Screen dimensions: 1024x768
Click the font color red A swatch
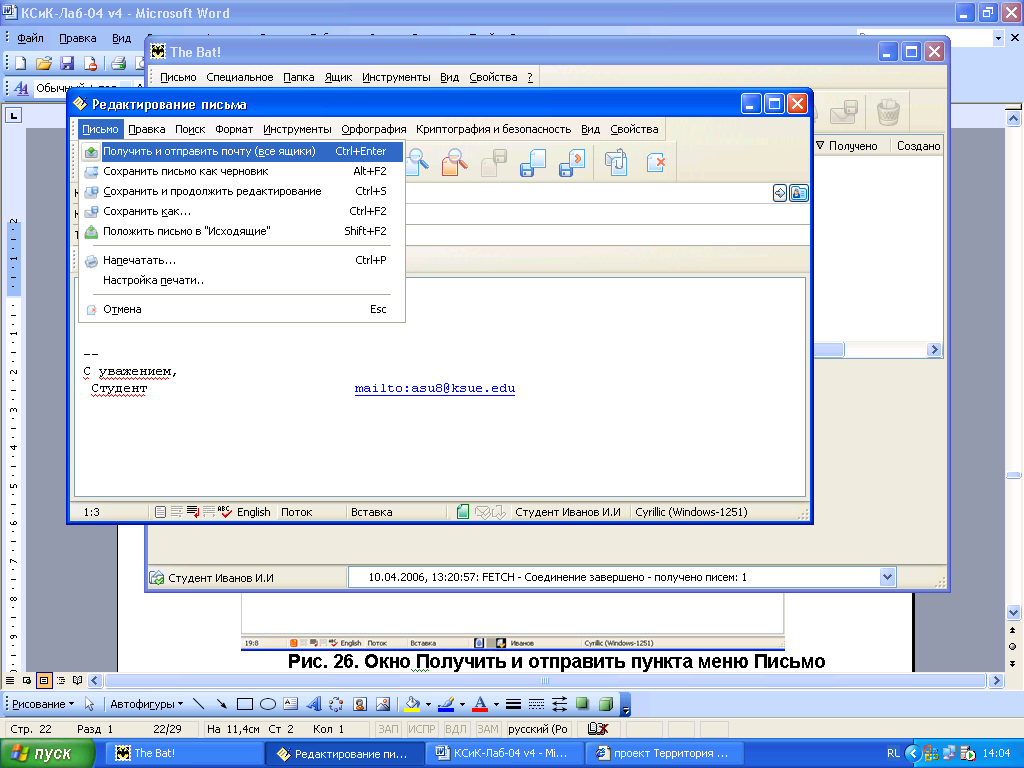[480, 704]
